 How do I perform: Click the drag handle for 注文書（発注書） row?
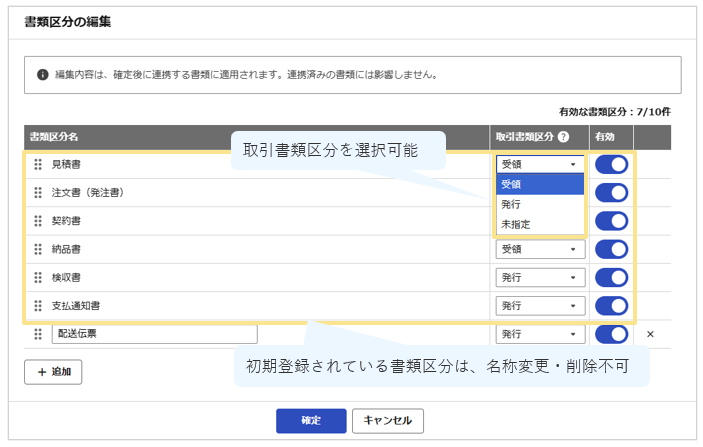point(38,193)
